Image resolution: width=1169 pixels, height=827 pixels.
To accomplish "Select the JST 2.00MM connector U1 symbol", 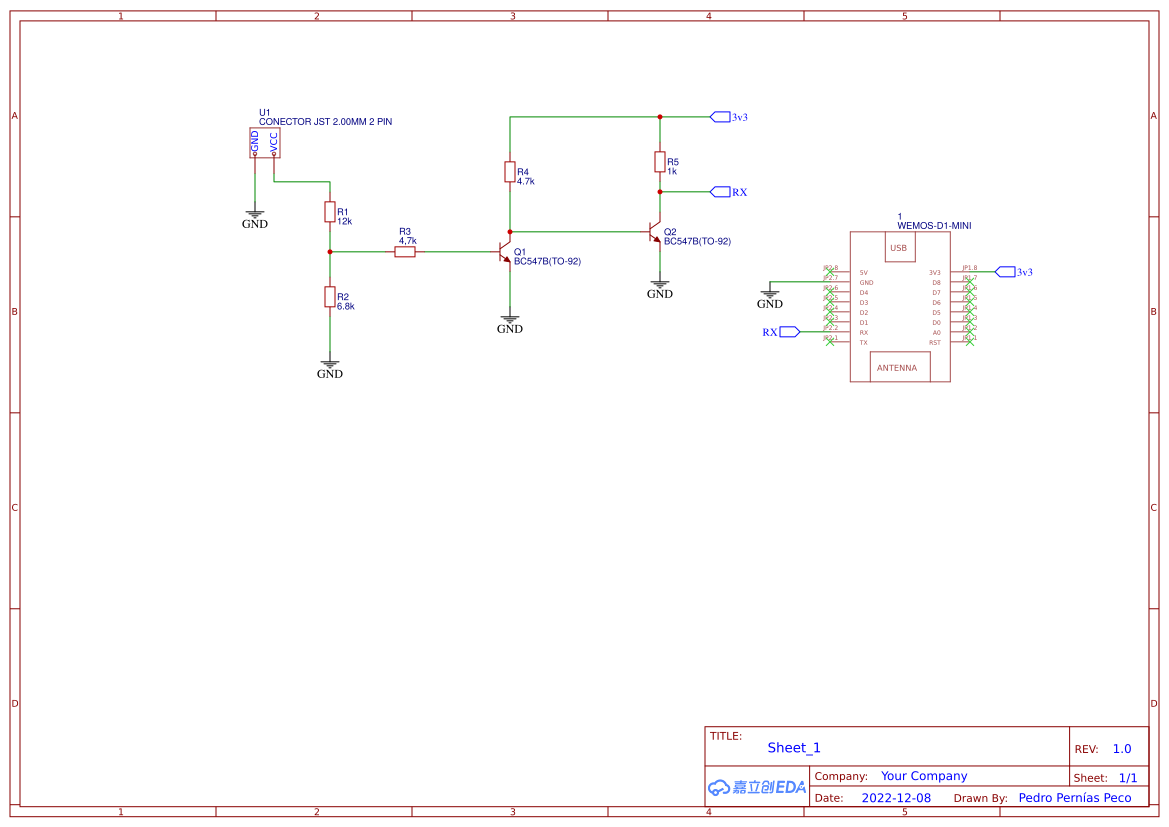I will (267, 143).
